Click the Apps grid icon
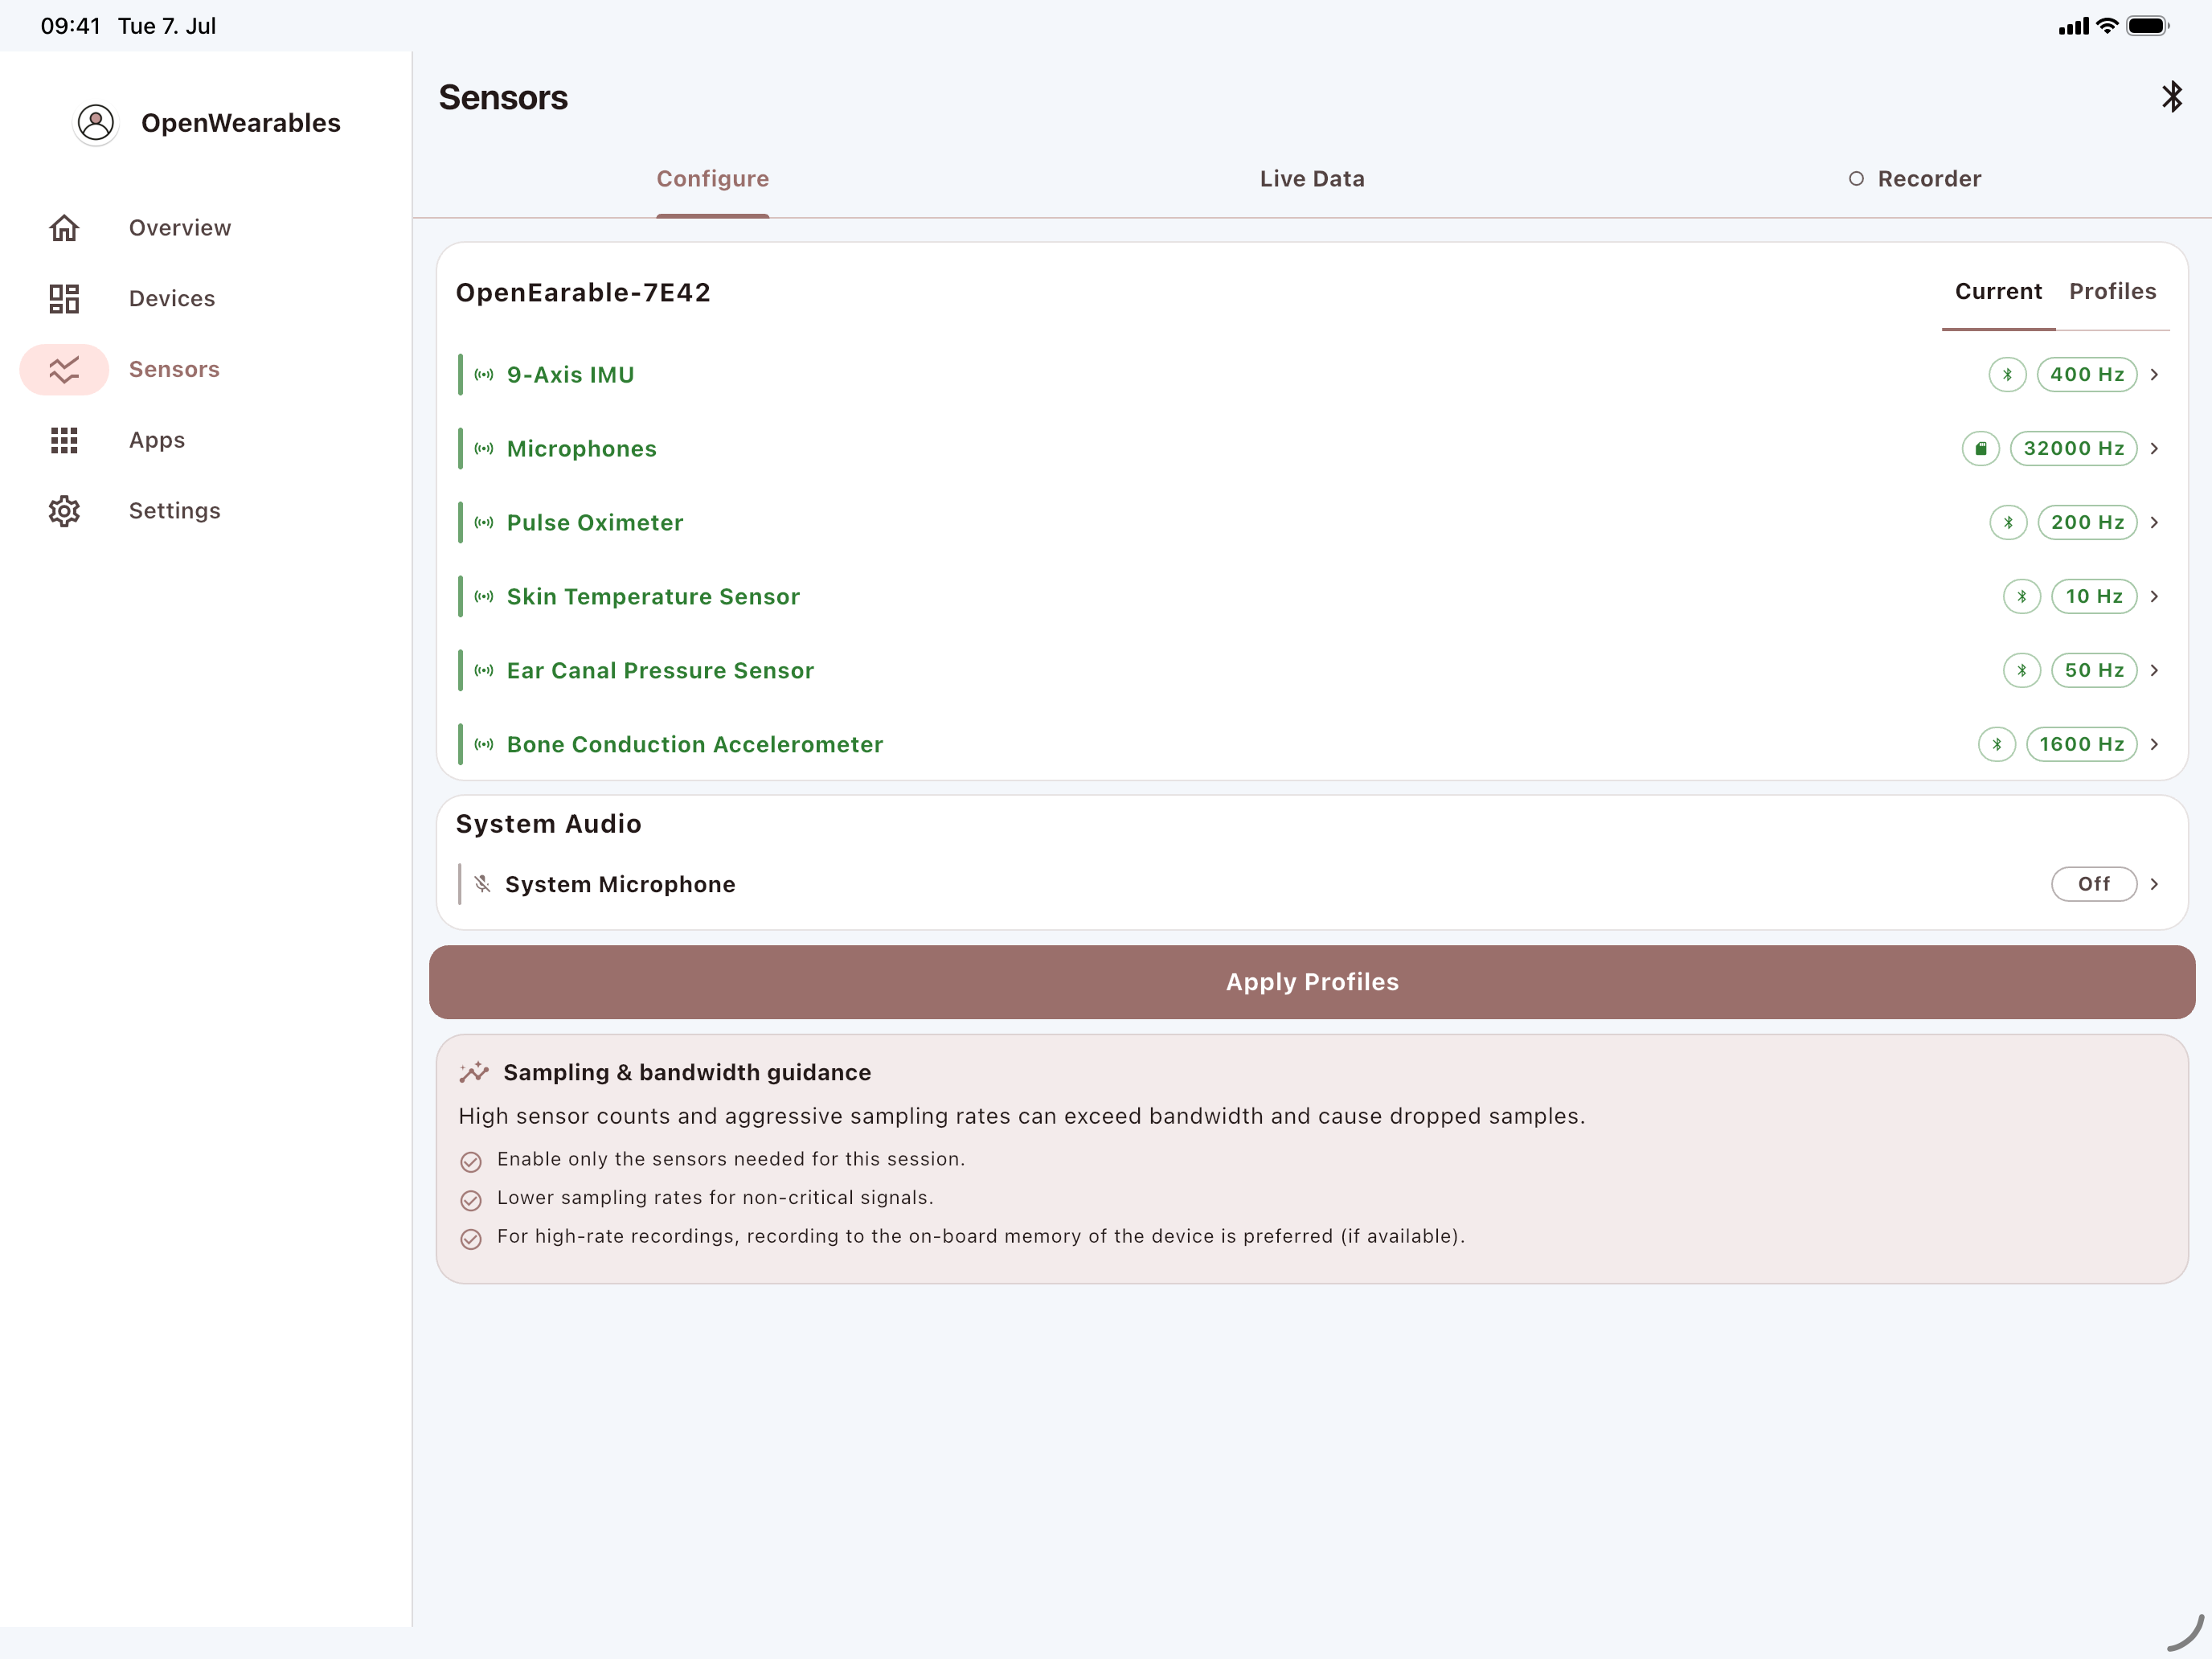This screenshot has height=1659, width=2212. (x=64, y=440)
